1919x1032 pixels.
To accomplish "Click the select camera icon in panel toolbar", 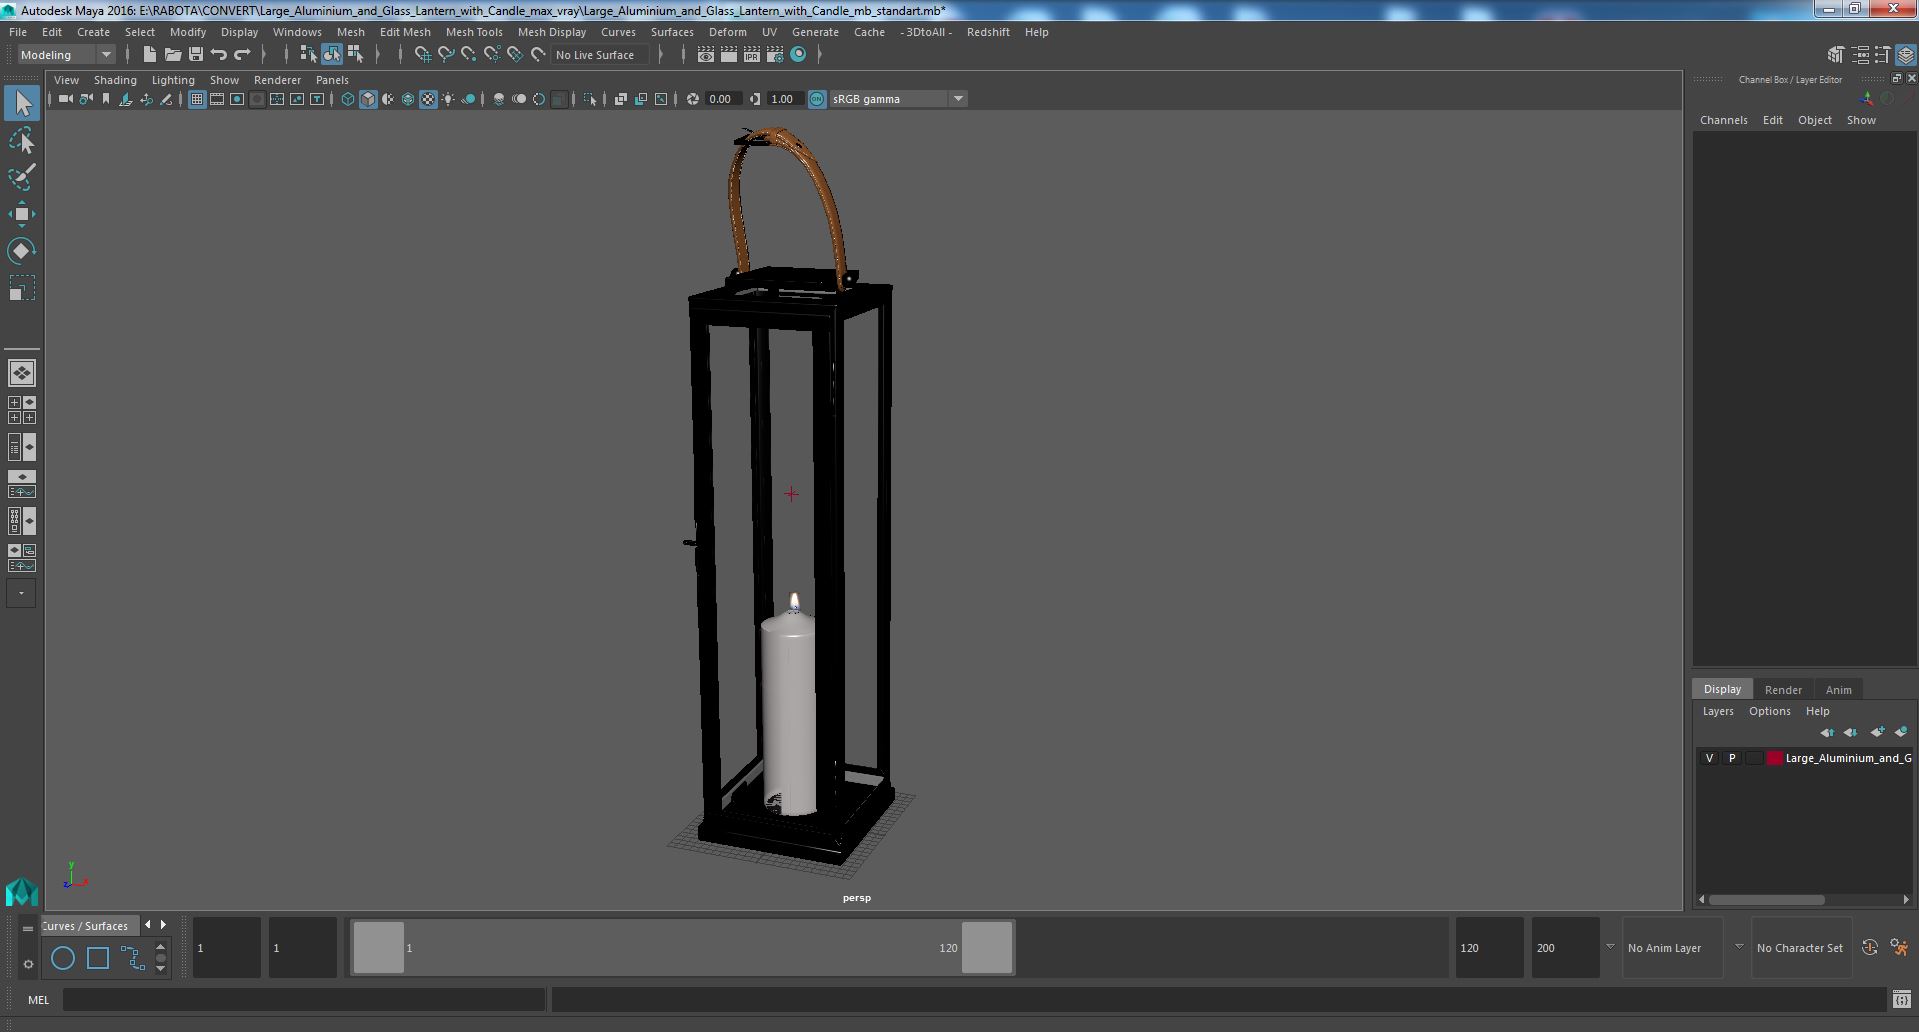I will 65,99.
